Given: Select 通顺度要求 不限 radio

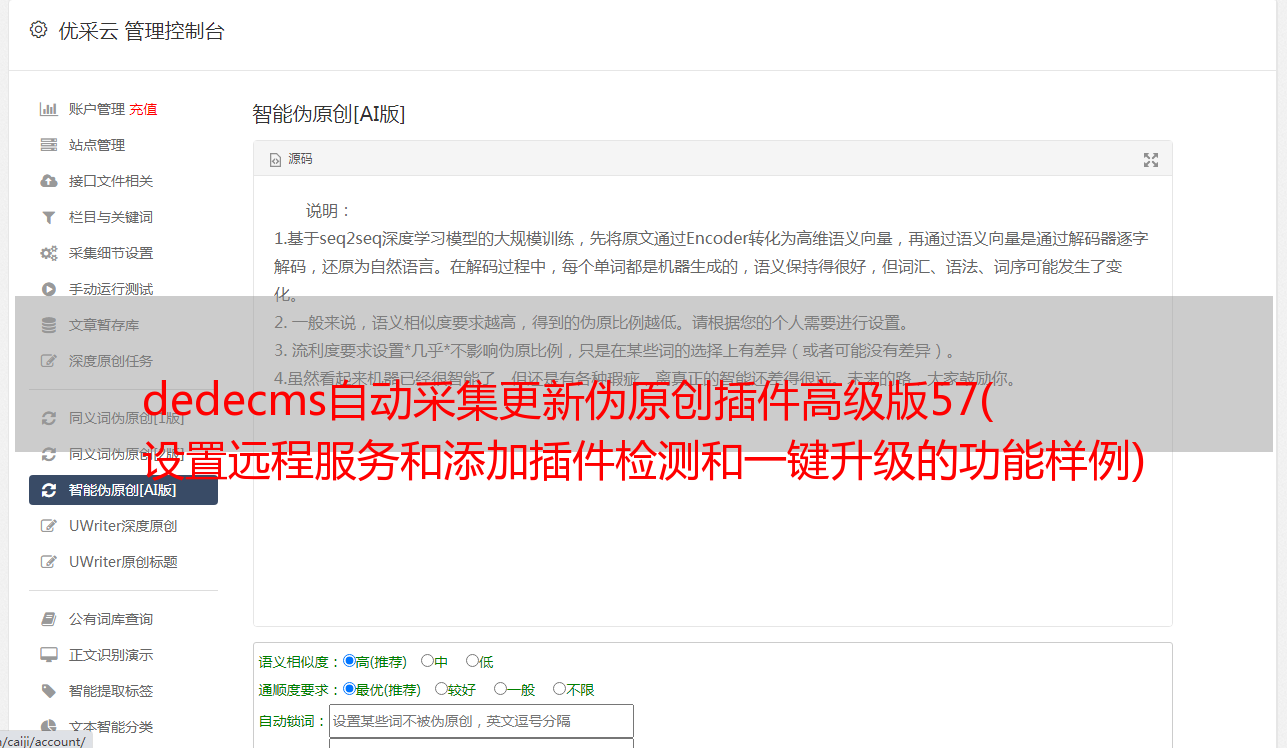Looking at the screenshot, I should tap(559, 689).
